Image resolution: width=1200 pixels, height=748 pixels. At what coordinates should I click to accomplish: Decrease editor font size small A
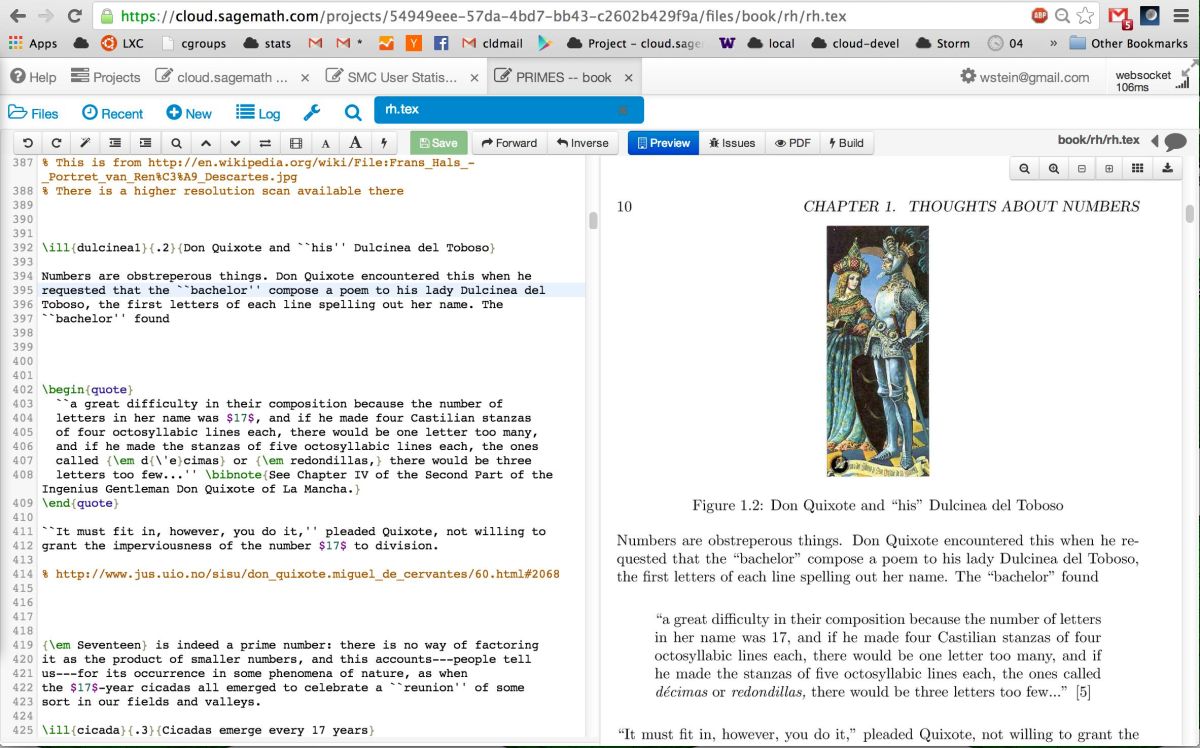pos(325,143)
